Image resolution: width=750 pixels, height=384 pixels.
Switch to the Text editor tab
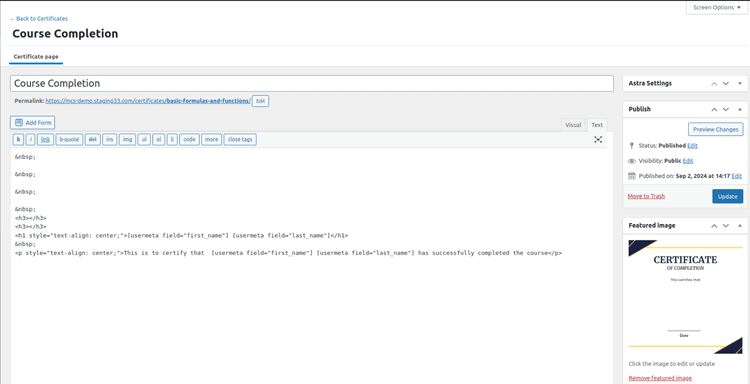(x=597, y=125)
